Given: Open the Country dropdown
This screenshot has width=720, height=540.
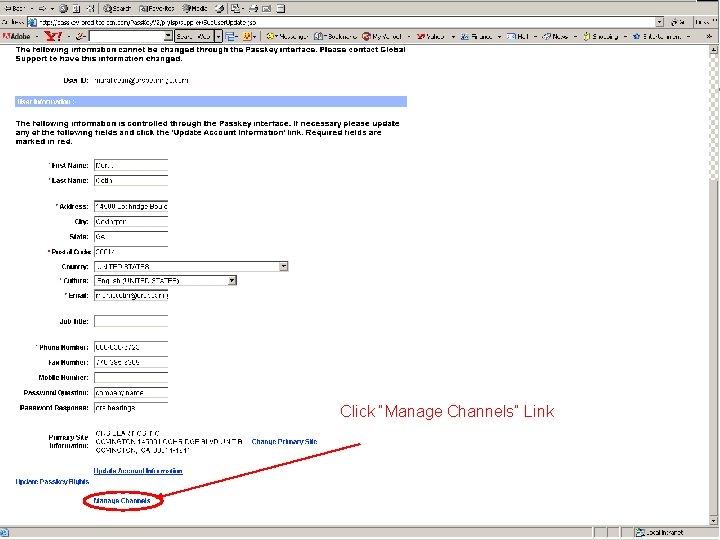Looking at the screenshot, I should 191,266.
